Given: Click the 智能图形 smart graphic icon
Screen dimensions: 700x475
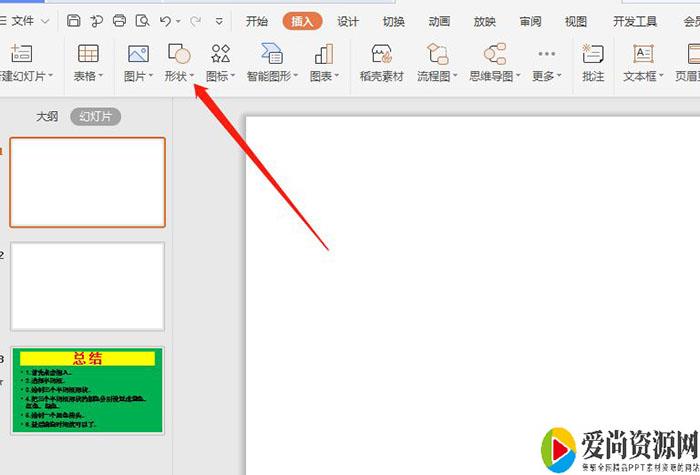Looking at the screenshot, I should click(271, 53).
